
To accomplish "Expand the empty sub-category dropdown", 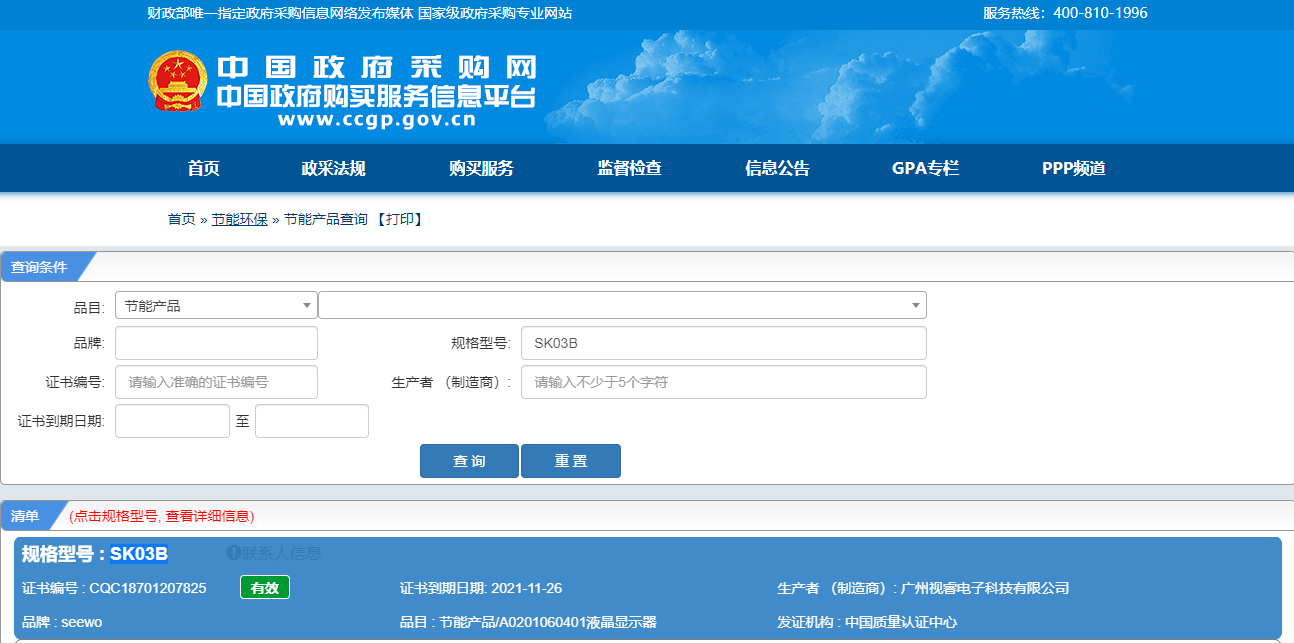I will point(622,306).
